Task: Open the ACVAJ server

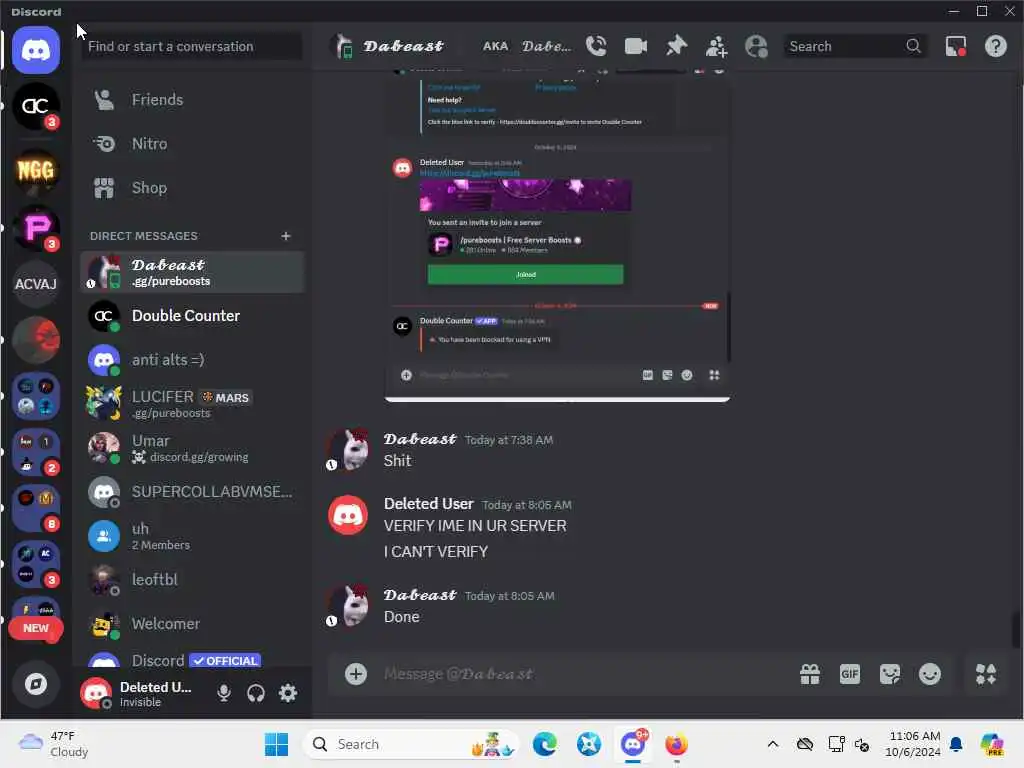Action: click(x=36, y=284)
